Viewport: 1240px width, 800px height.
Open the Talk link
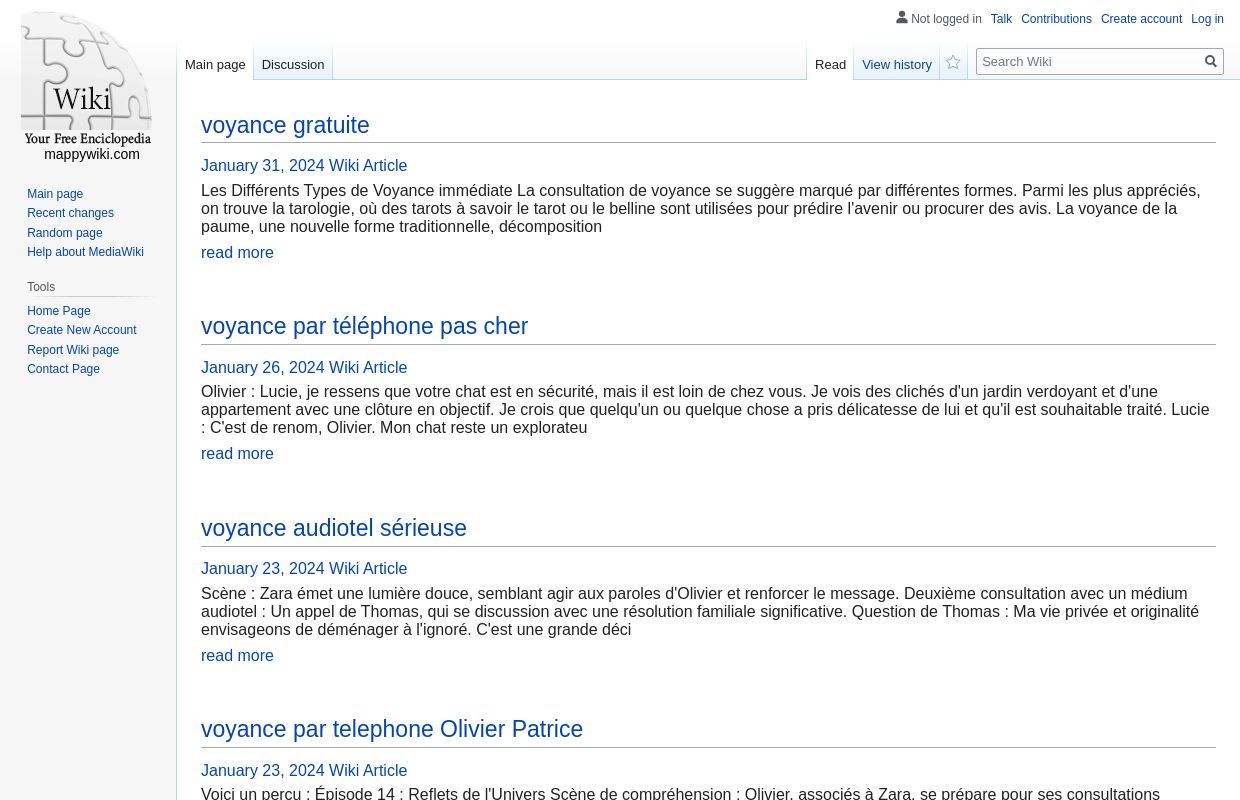1001,19
